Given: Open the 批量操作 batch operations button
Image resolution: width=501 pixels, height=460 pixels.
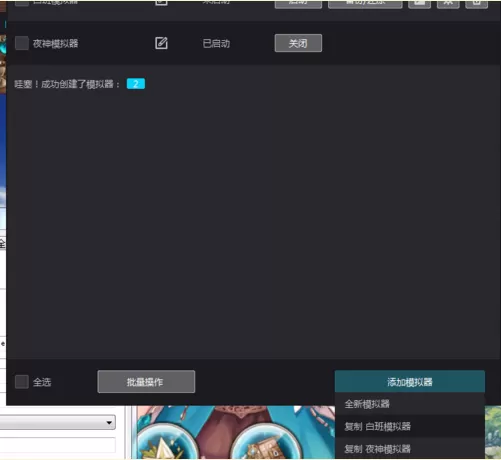Looking at the screenshot, I should [146, 382].
